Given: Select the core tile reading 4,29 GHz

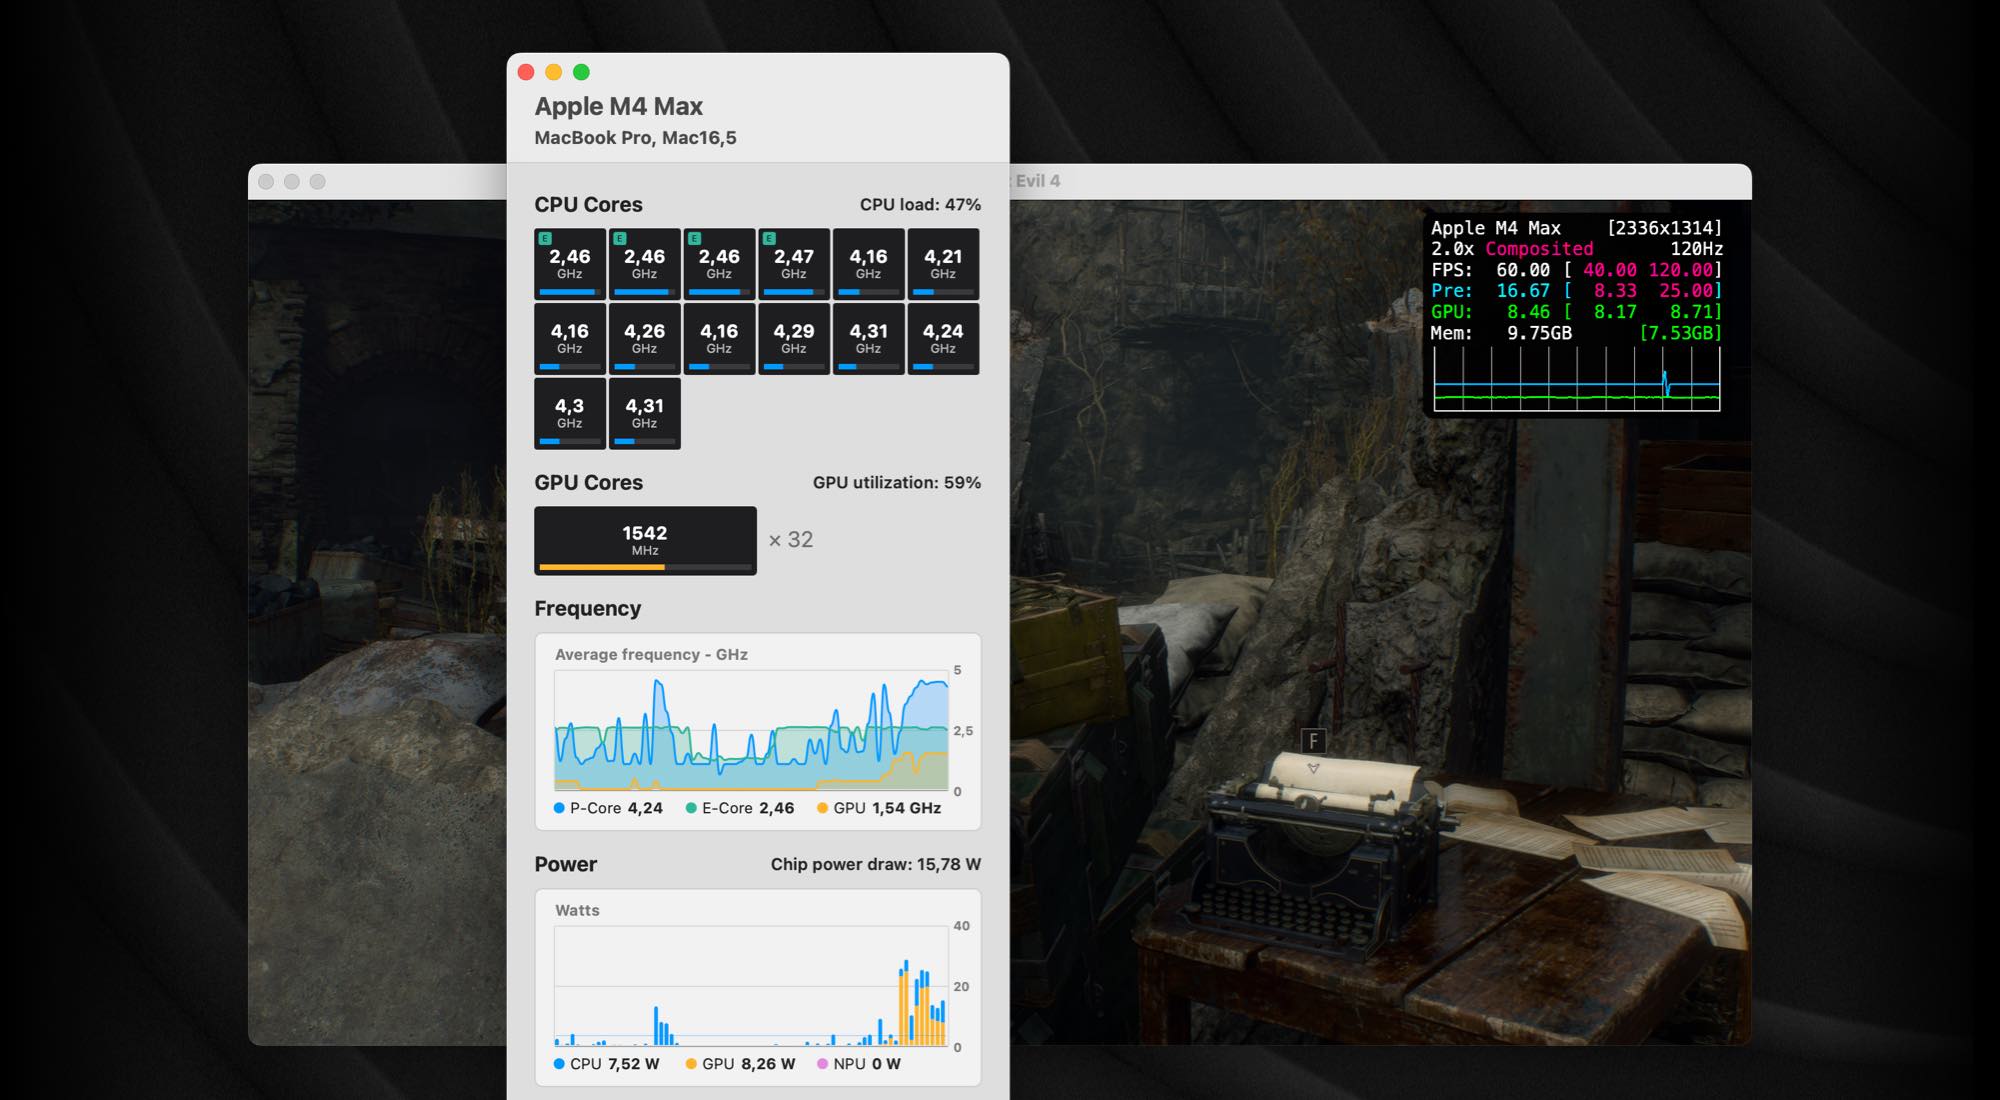Looking at the screenshot, I should tap(794, 339).
